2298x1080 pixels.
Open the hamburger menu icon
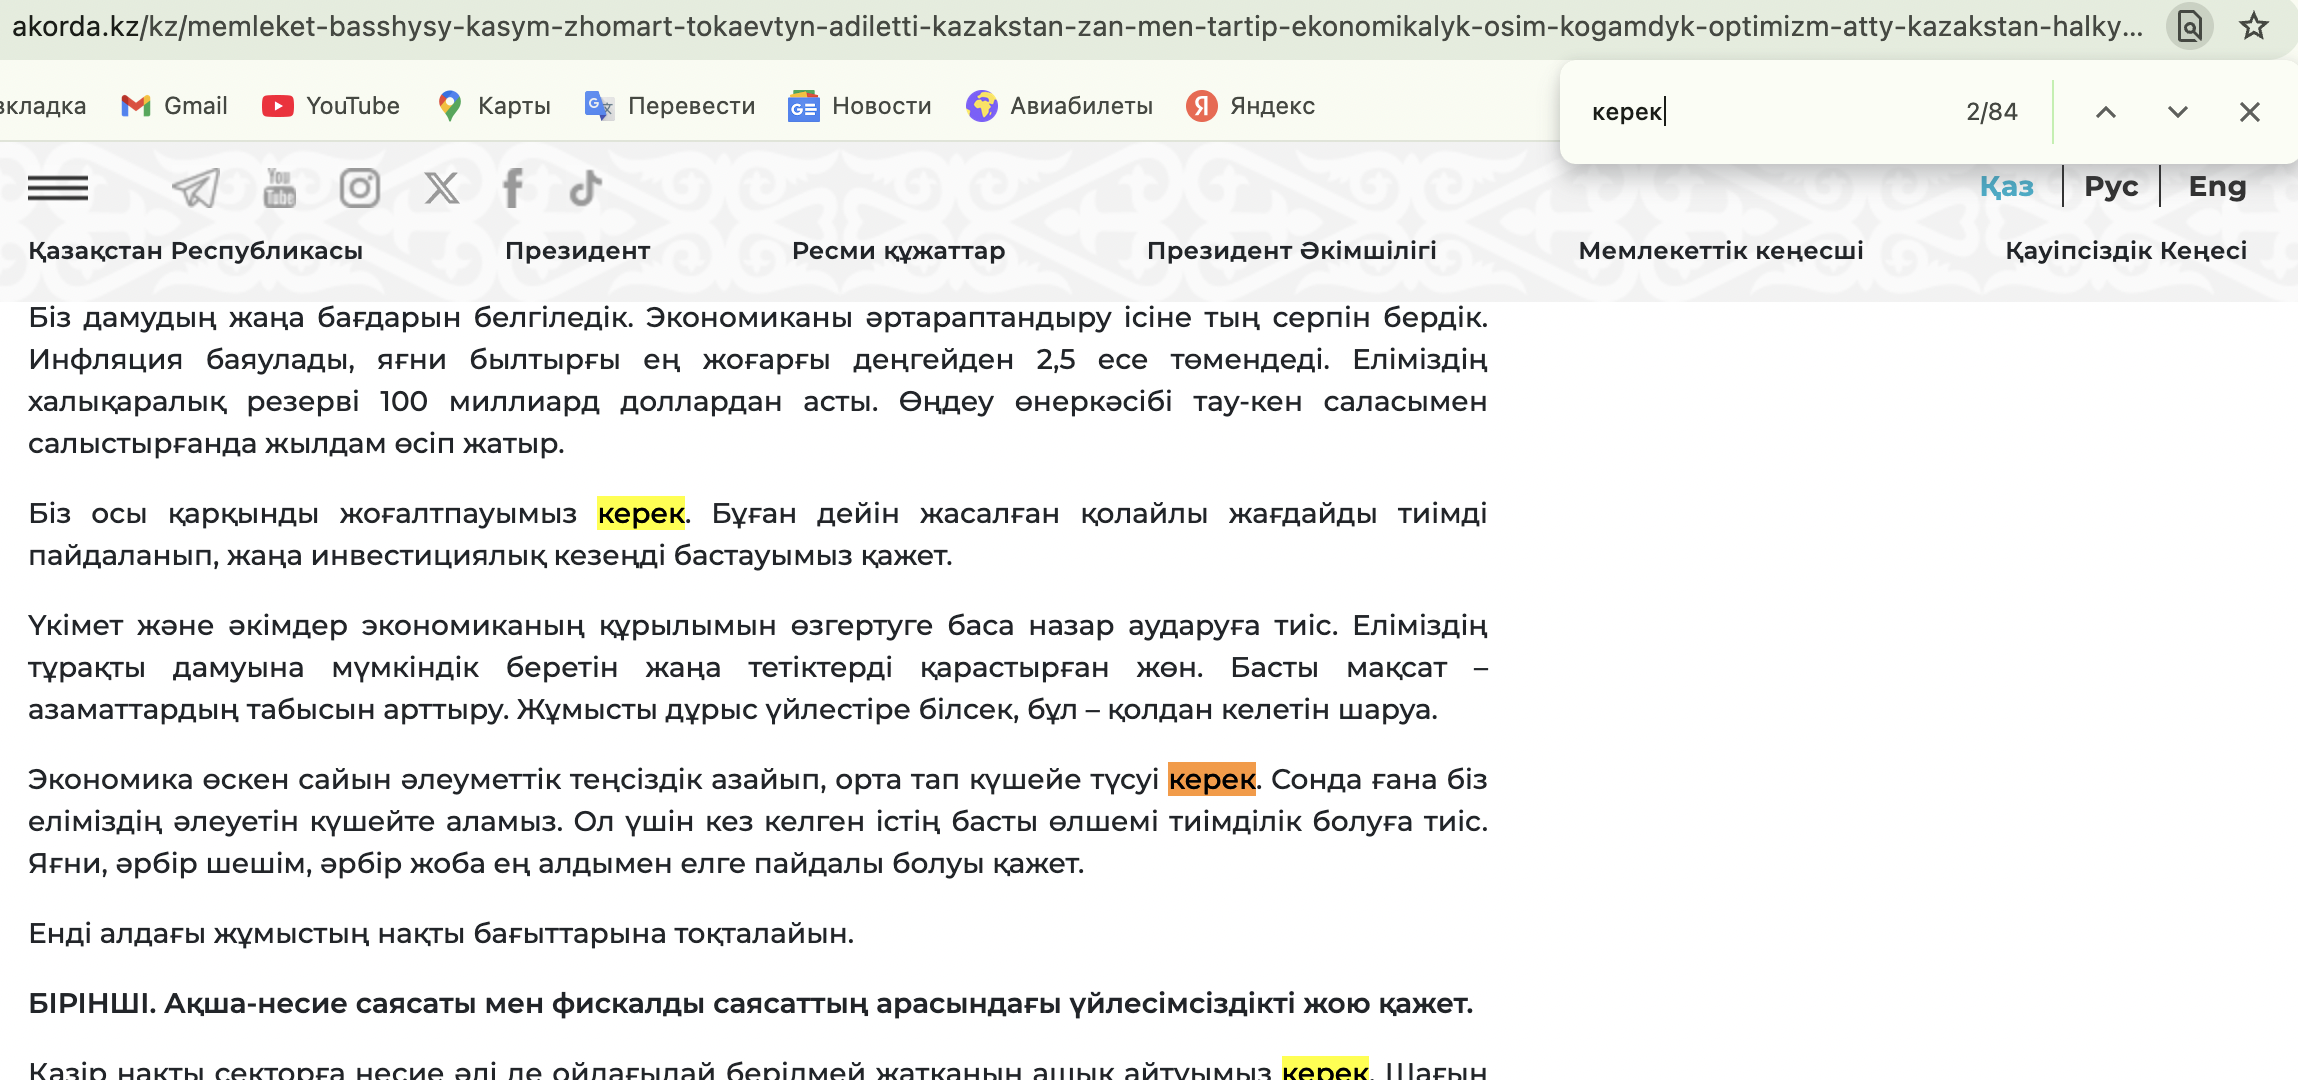point(58,187)
